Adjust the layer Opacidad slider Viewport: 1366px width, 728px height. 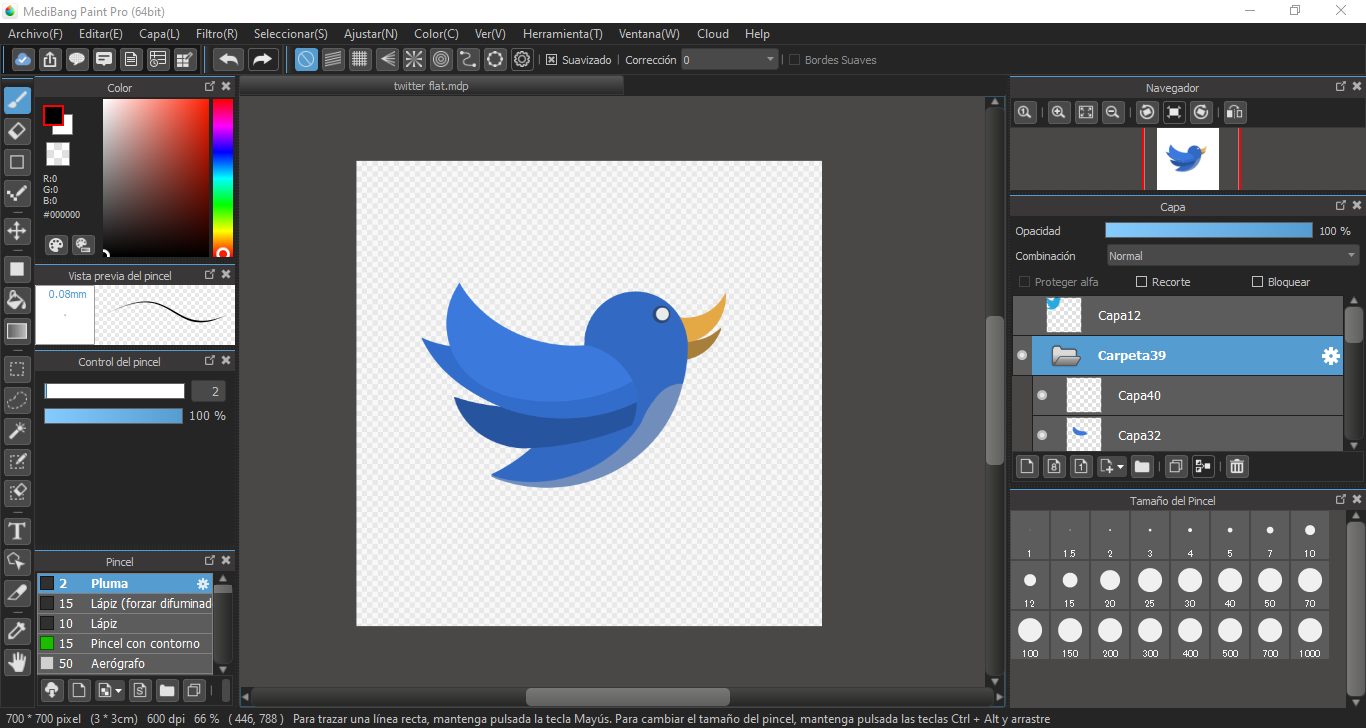click(1208, 231)
